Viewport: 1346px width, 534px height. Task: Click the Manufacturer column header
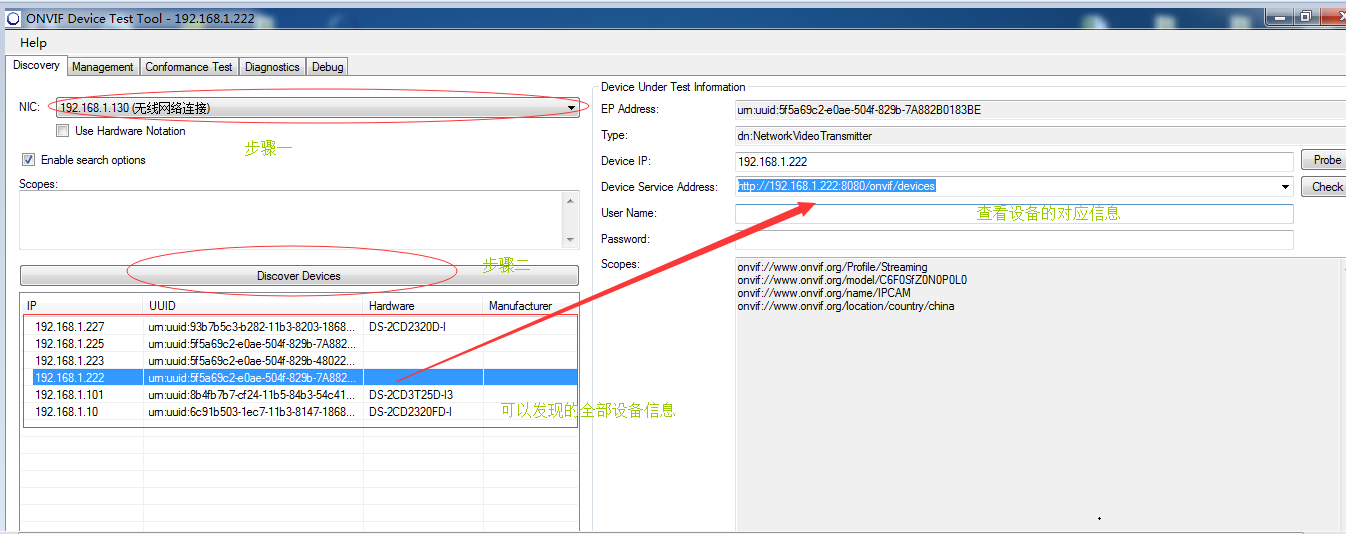point(530,306)
